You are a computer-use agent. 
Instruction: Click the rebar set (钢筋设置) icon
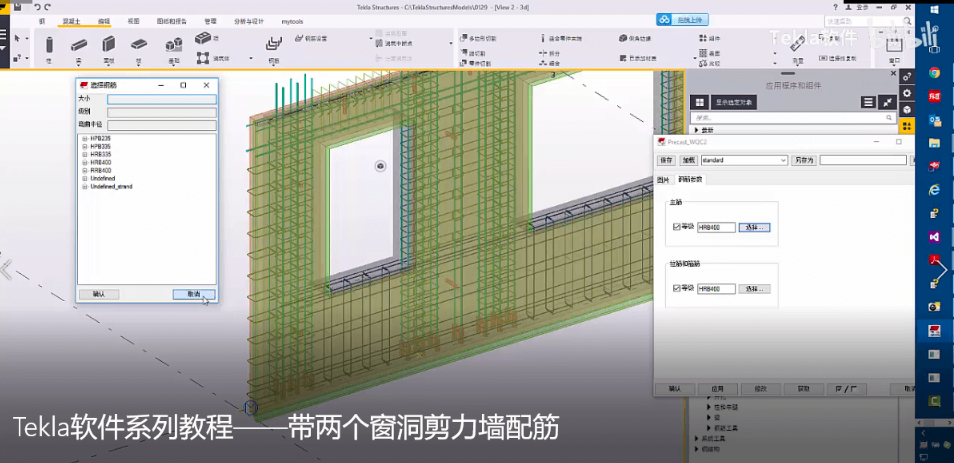coord(299,38)
